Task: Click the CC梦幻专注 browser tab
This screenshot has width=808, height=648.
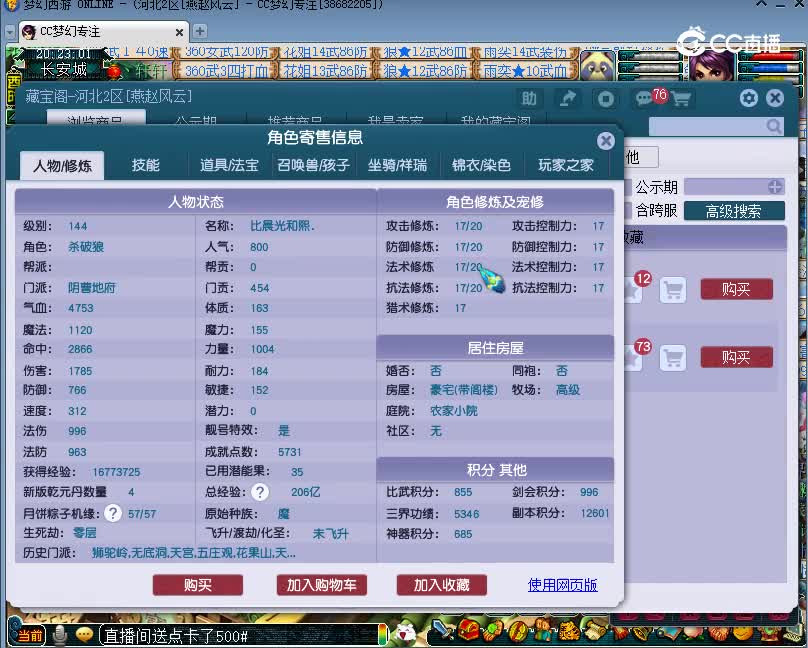Action: (x=103, y=32)
